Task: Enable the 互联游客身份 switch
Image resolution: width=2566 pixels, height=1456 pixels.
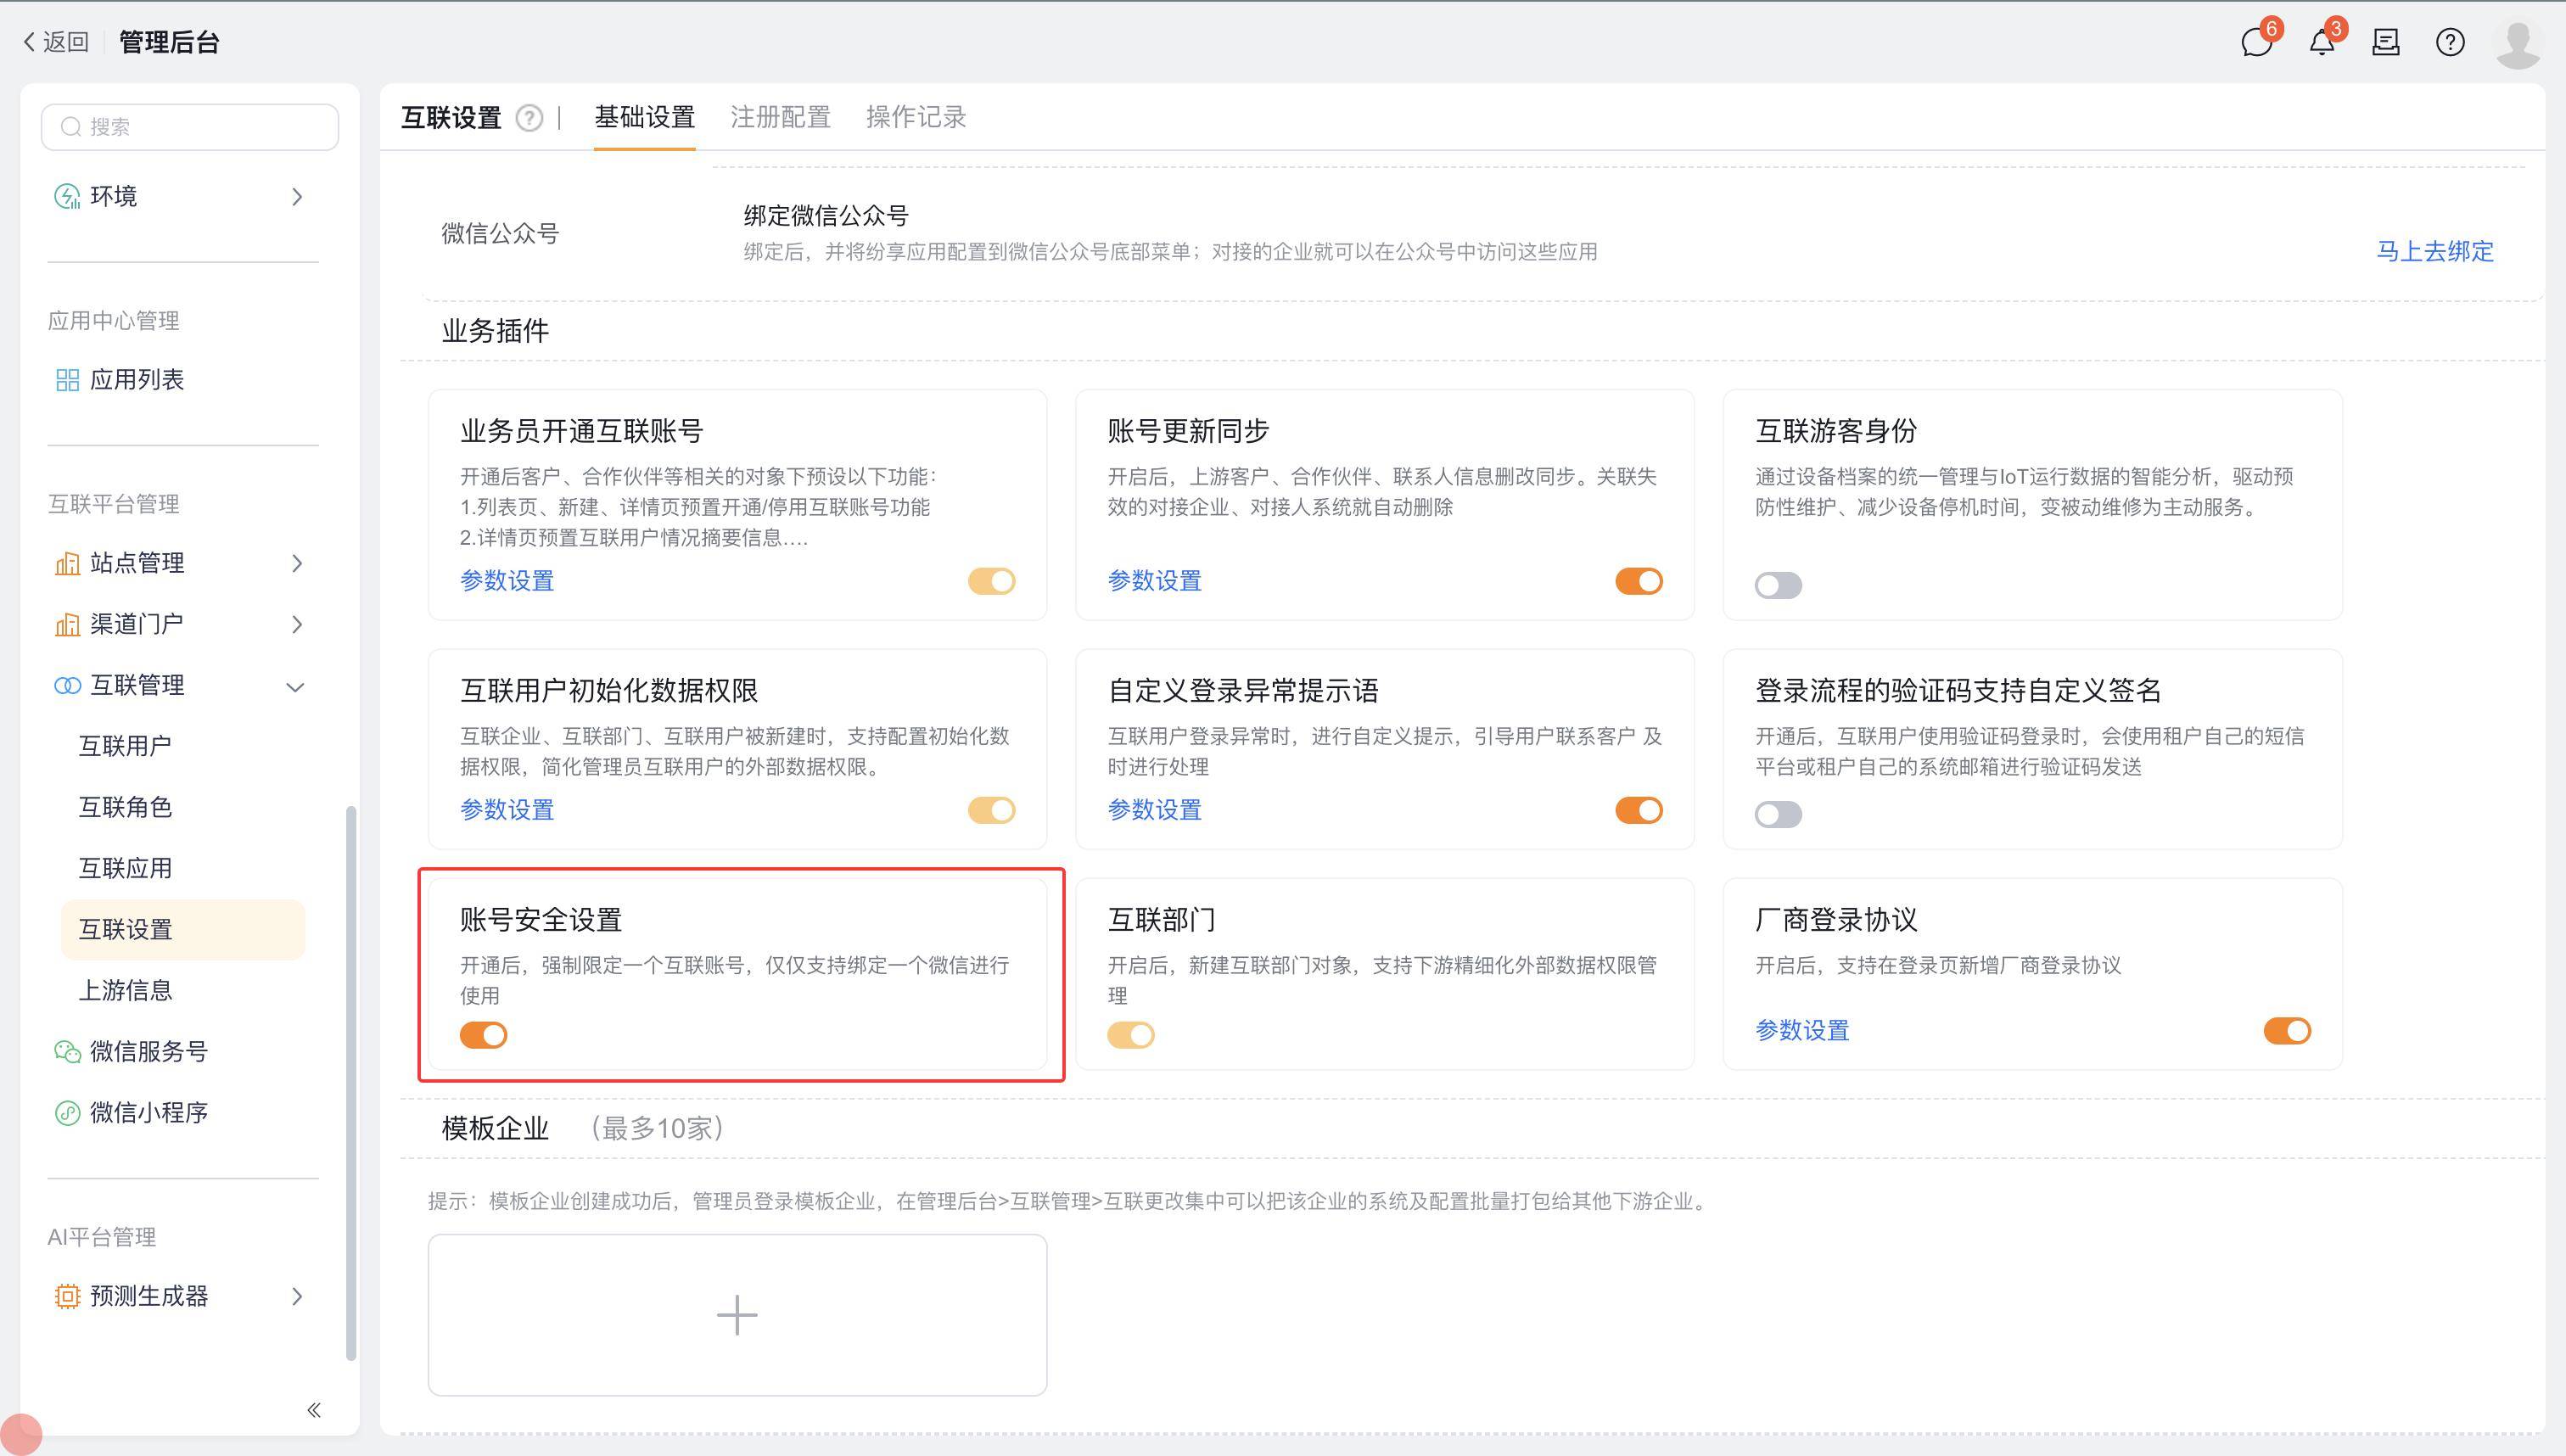Action: tap(1778, 585)
